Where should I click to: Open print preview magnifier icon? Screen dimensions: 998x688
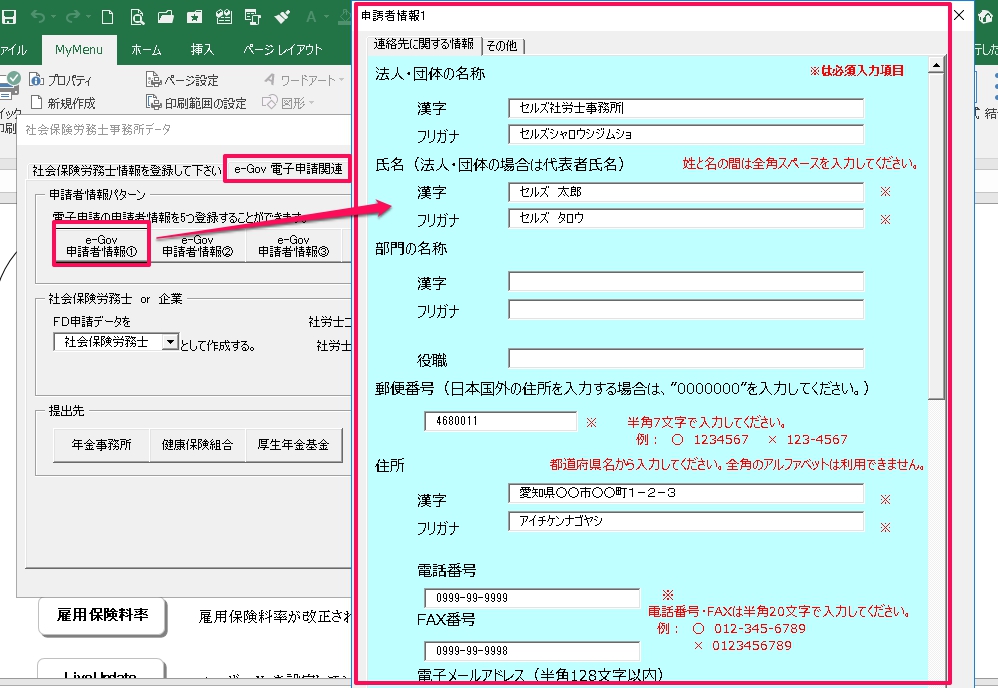137,17
